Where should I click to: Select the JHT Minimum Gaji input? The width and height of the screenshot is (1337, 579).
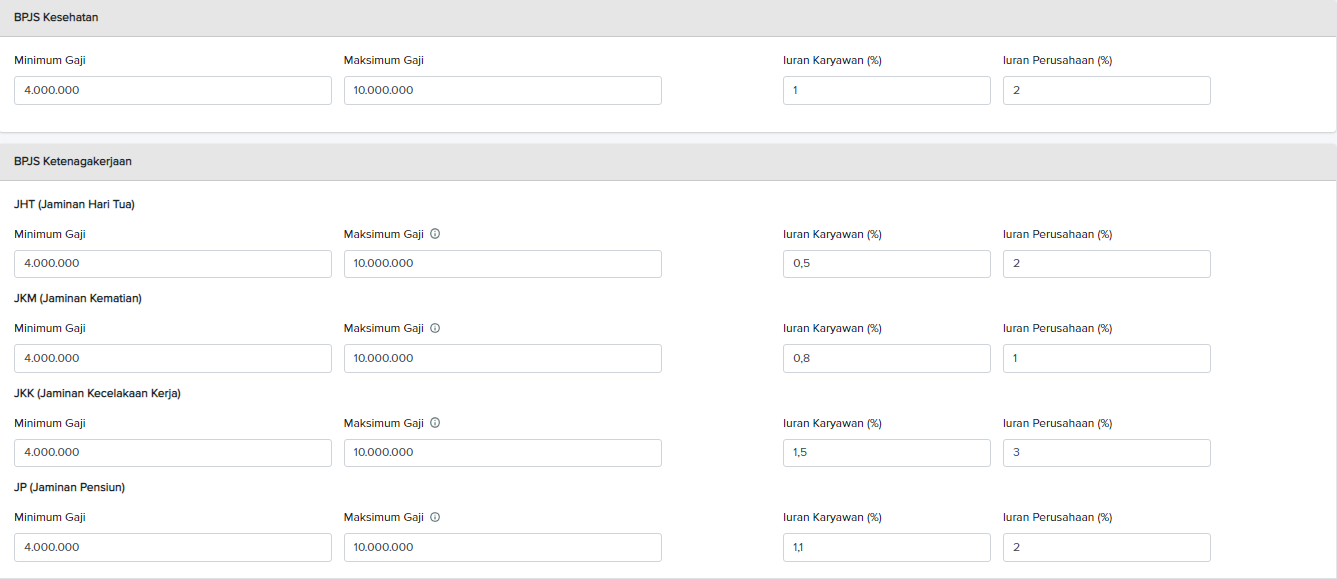tap(172, 264)
